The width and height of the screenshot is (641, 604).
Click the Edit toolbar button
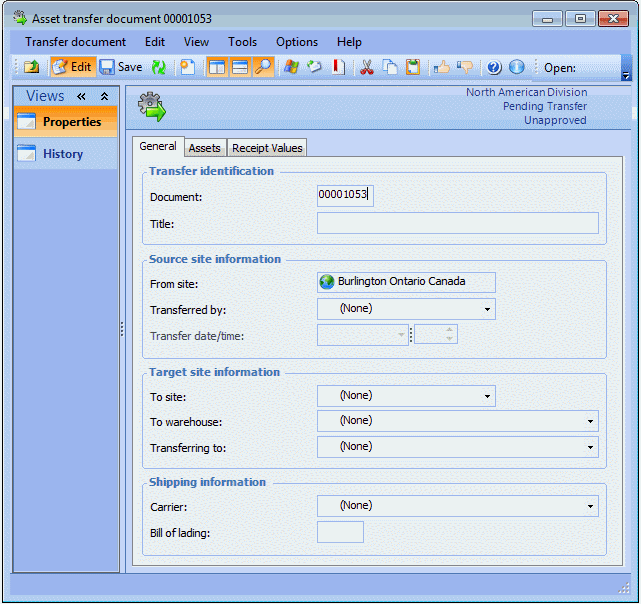click(x=71, y=67)
